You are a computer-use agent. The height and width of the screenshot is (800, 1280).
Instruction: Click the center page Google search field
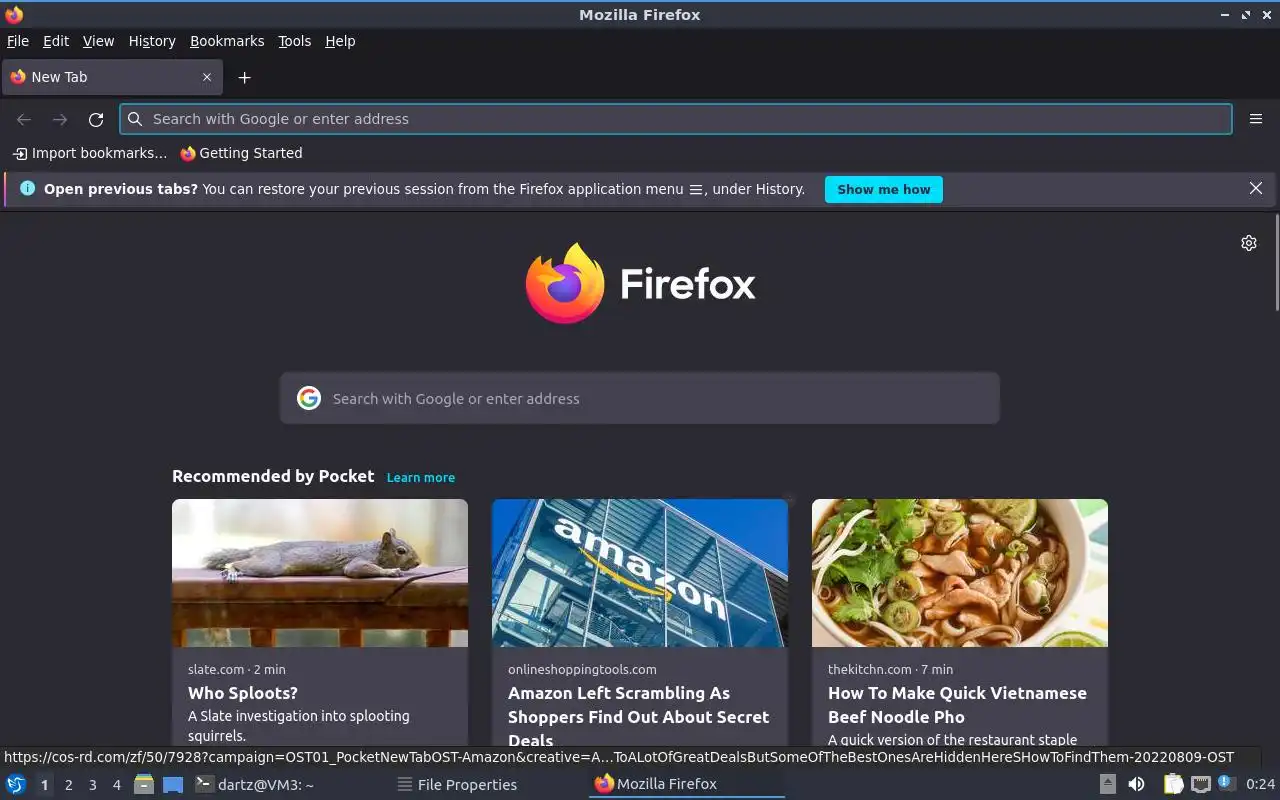pyautogui.click(x=640, y=398)
